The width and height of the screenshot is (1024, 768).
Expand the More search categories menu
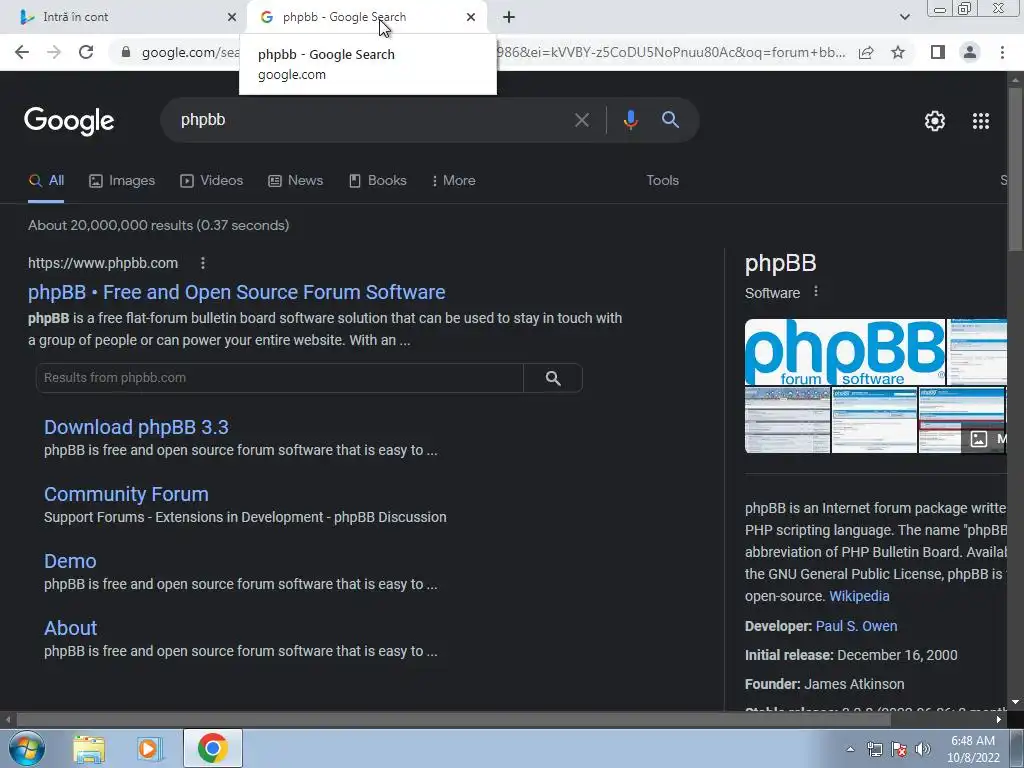pos(454,181)
